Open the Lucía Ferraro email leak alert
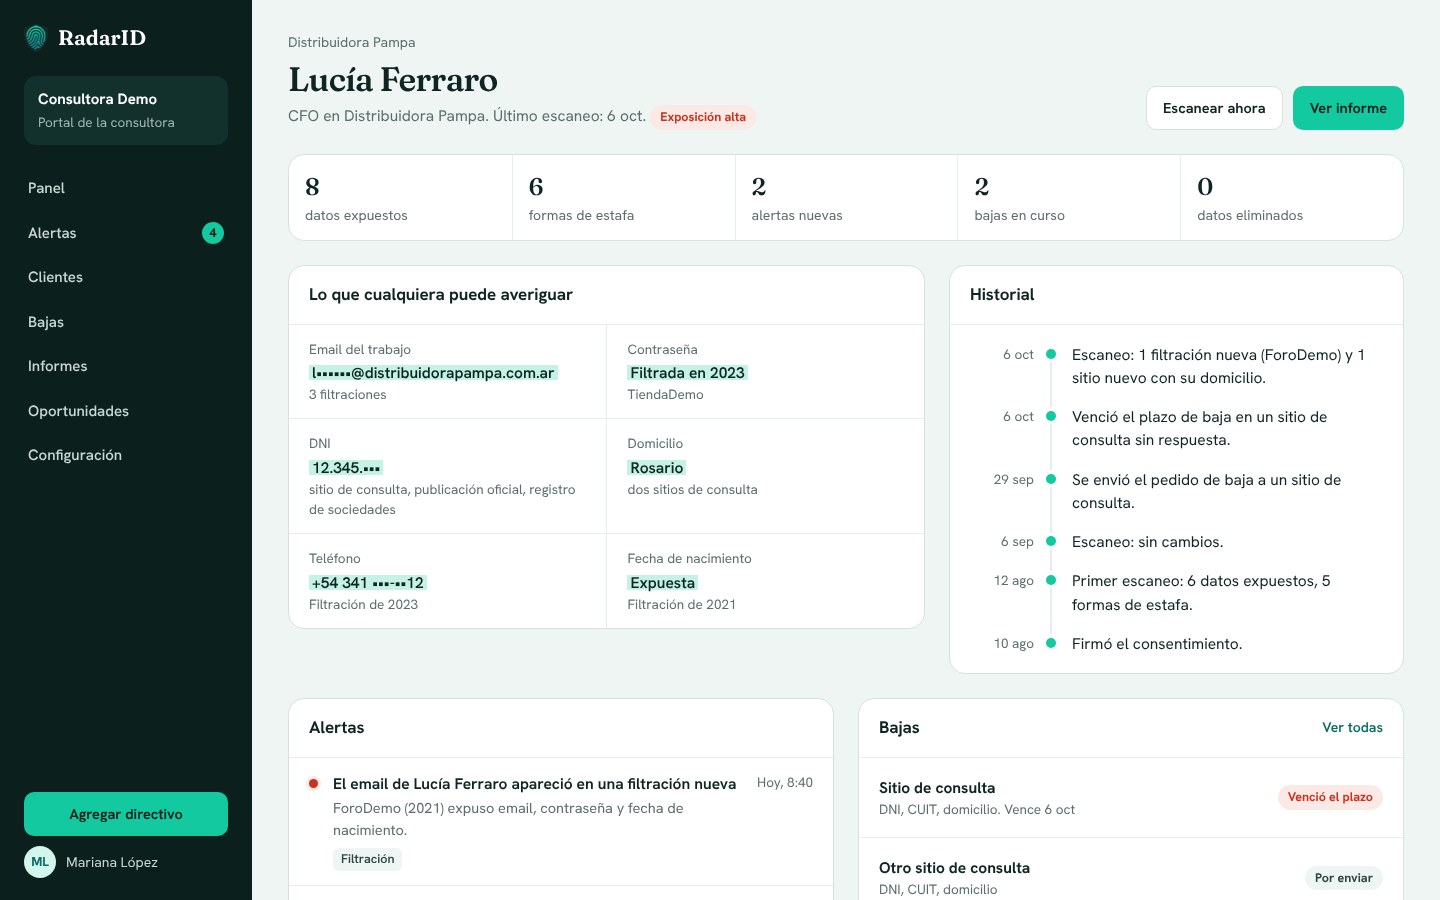 [x=560, y=821]
